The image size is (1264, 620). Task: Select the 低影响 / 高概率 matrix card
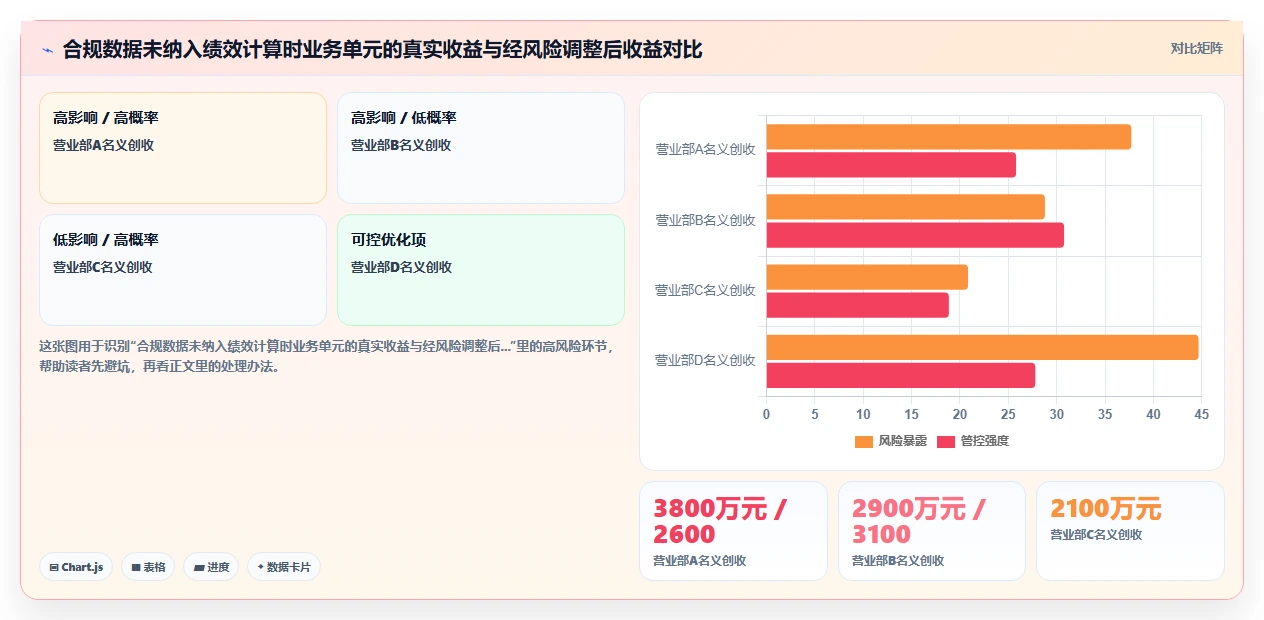[183, 270]
